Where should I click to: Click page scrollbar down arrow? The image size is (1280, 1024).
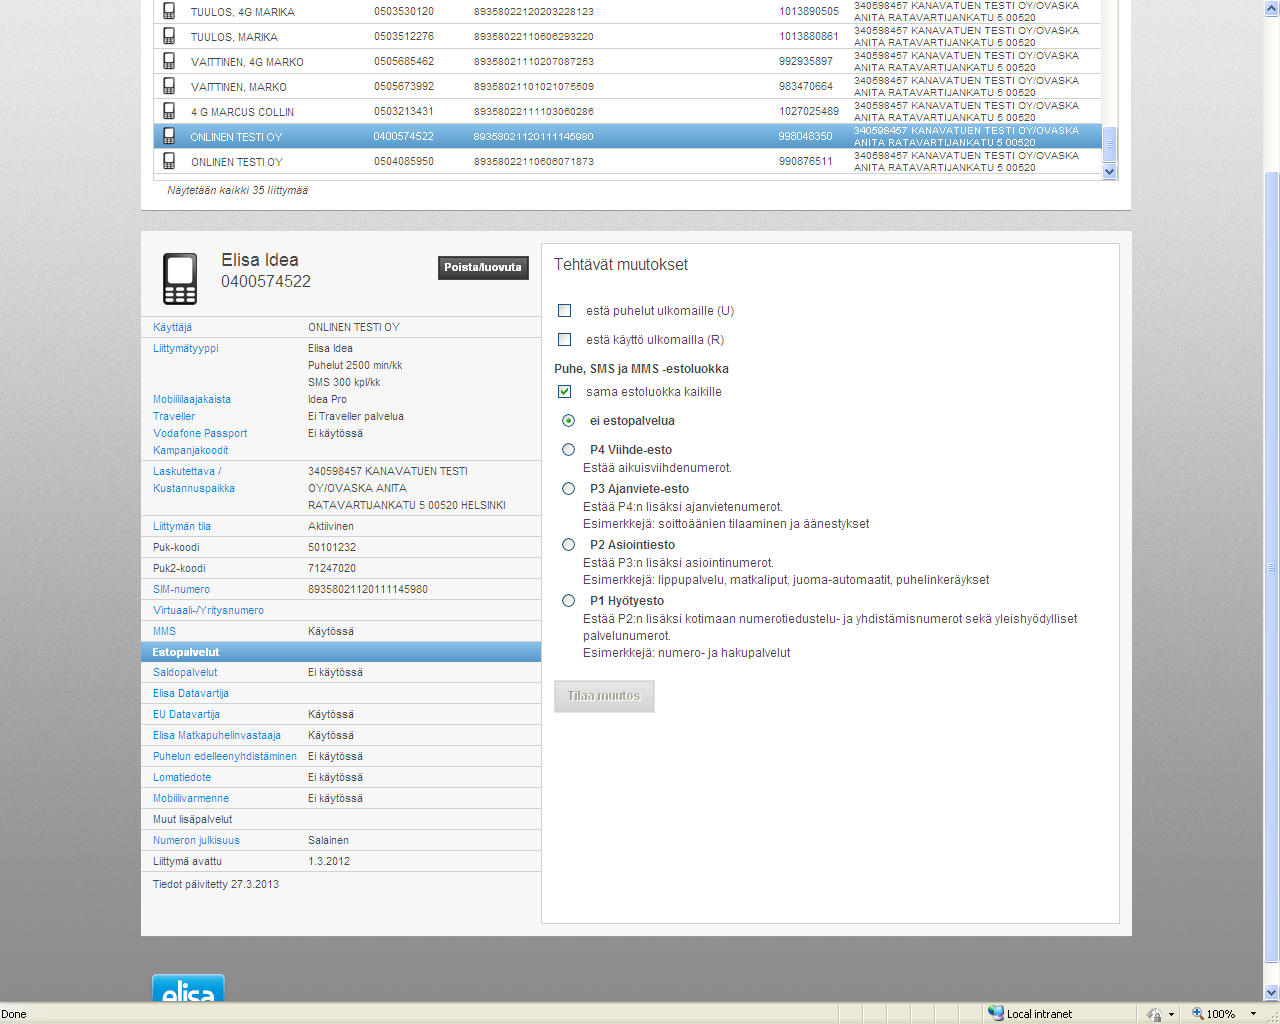tap(1272, 993)
